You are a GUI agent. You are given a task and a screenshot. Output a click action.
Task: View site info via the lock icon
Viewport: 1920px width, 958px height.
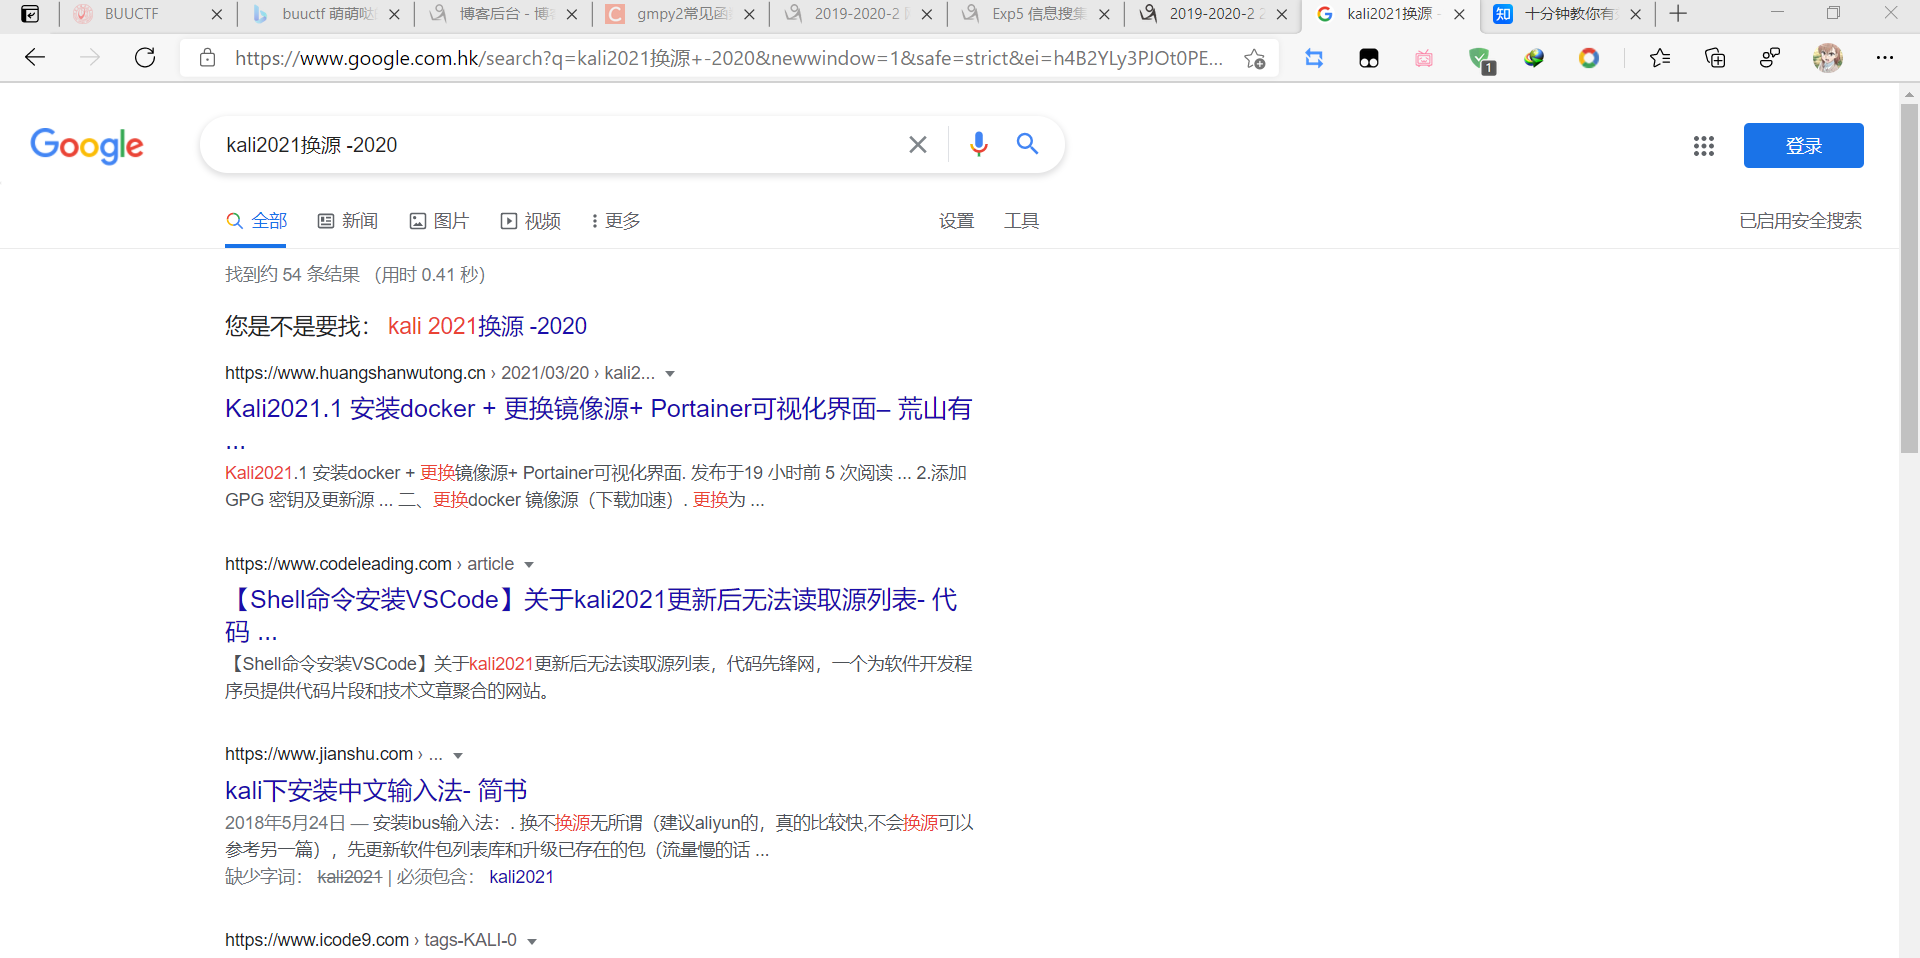pyautogui.click(x=207, y=58)
